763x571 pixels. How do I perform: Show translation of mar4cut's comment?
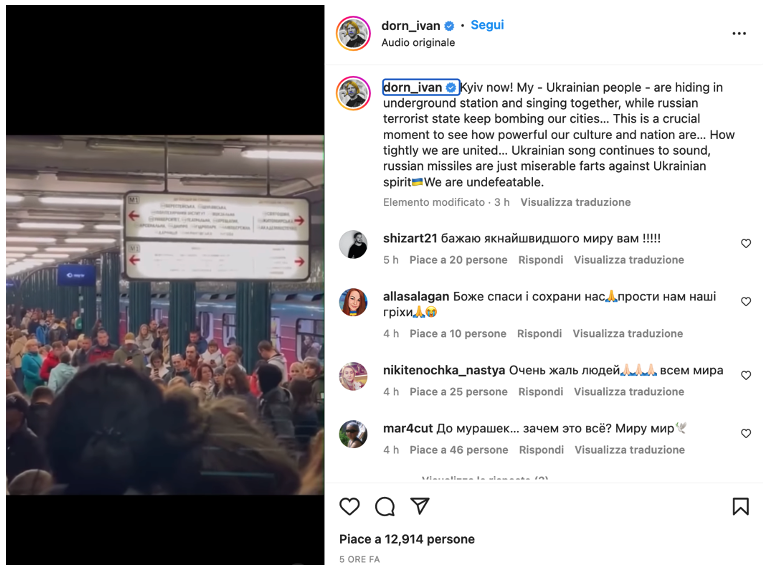point(630,450)
